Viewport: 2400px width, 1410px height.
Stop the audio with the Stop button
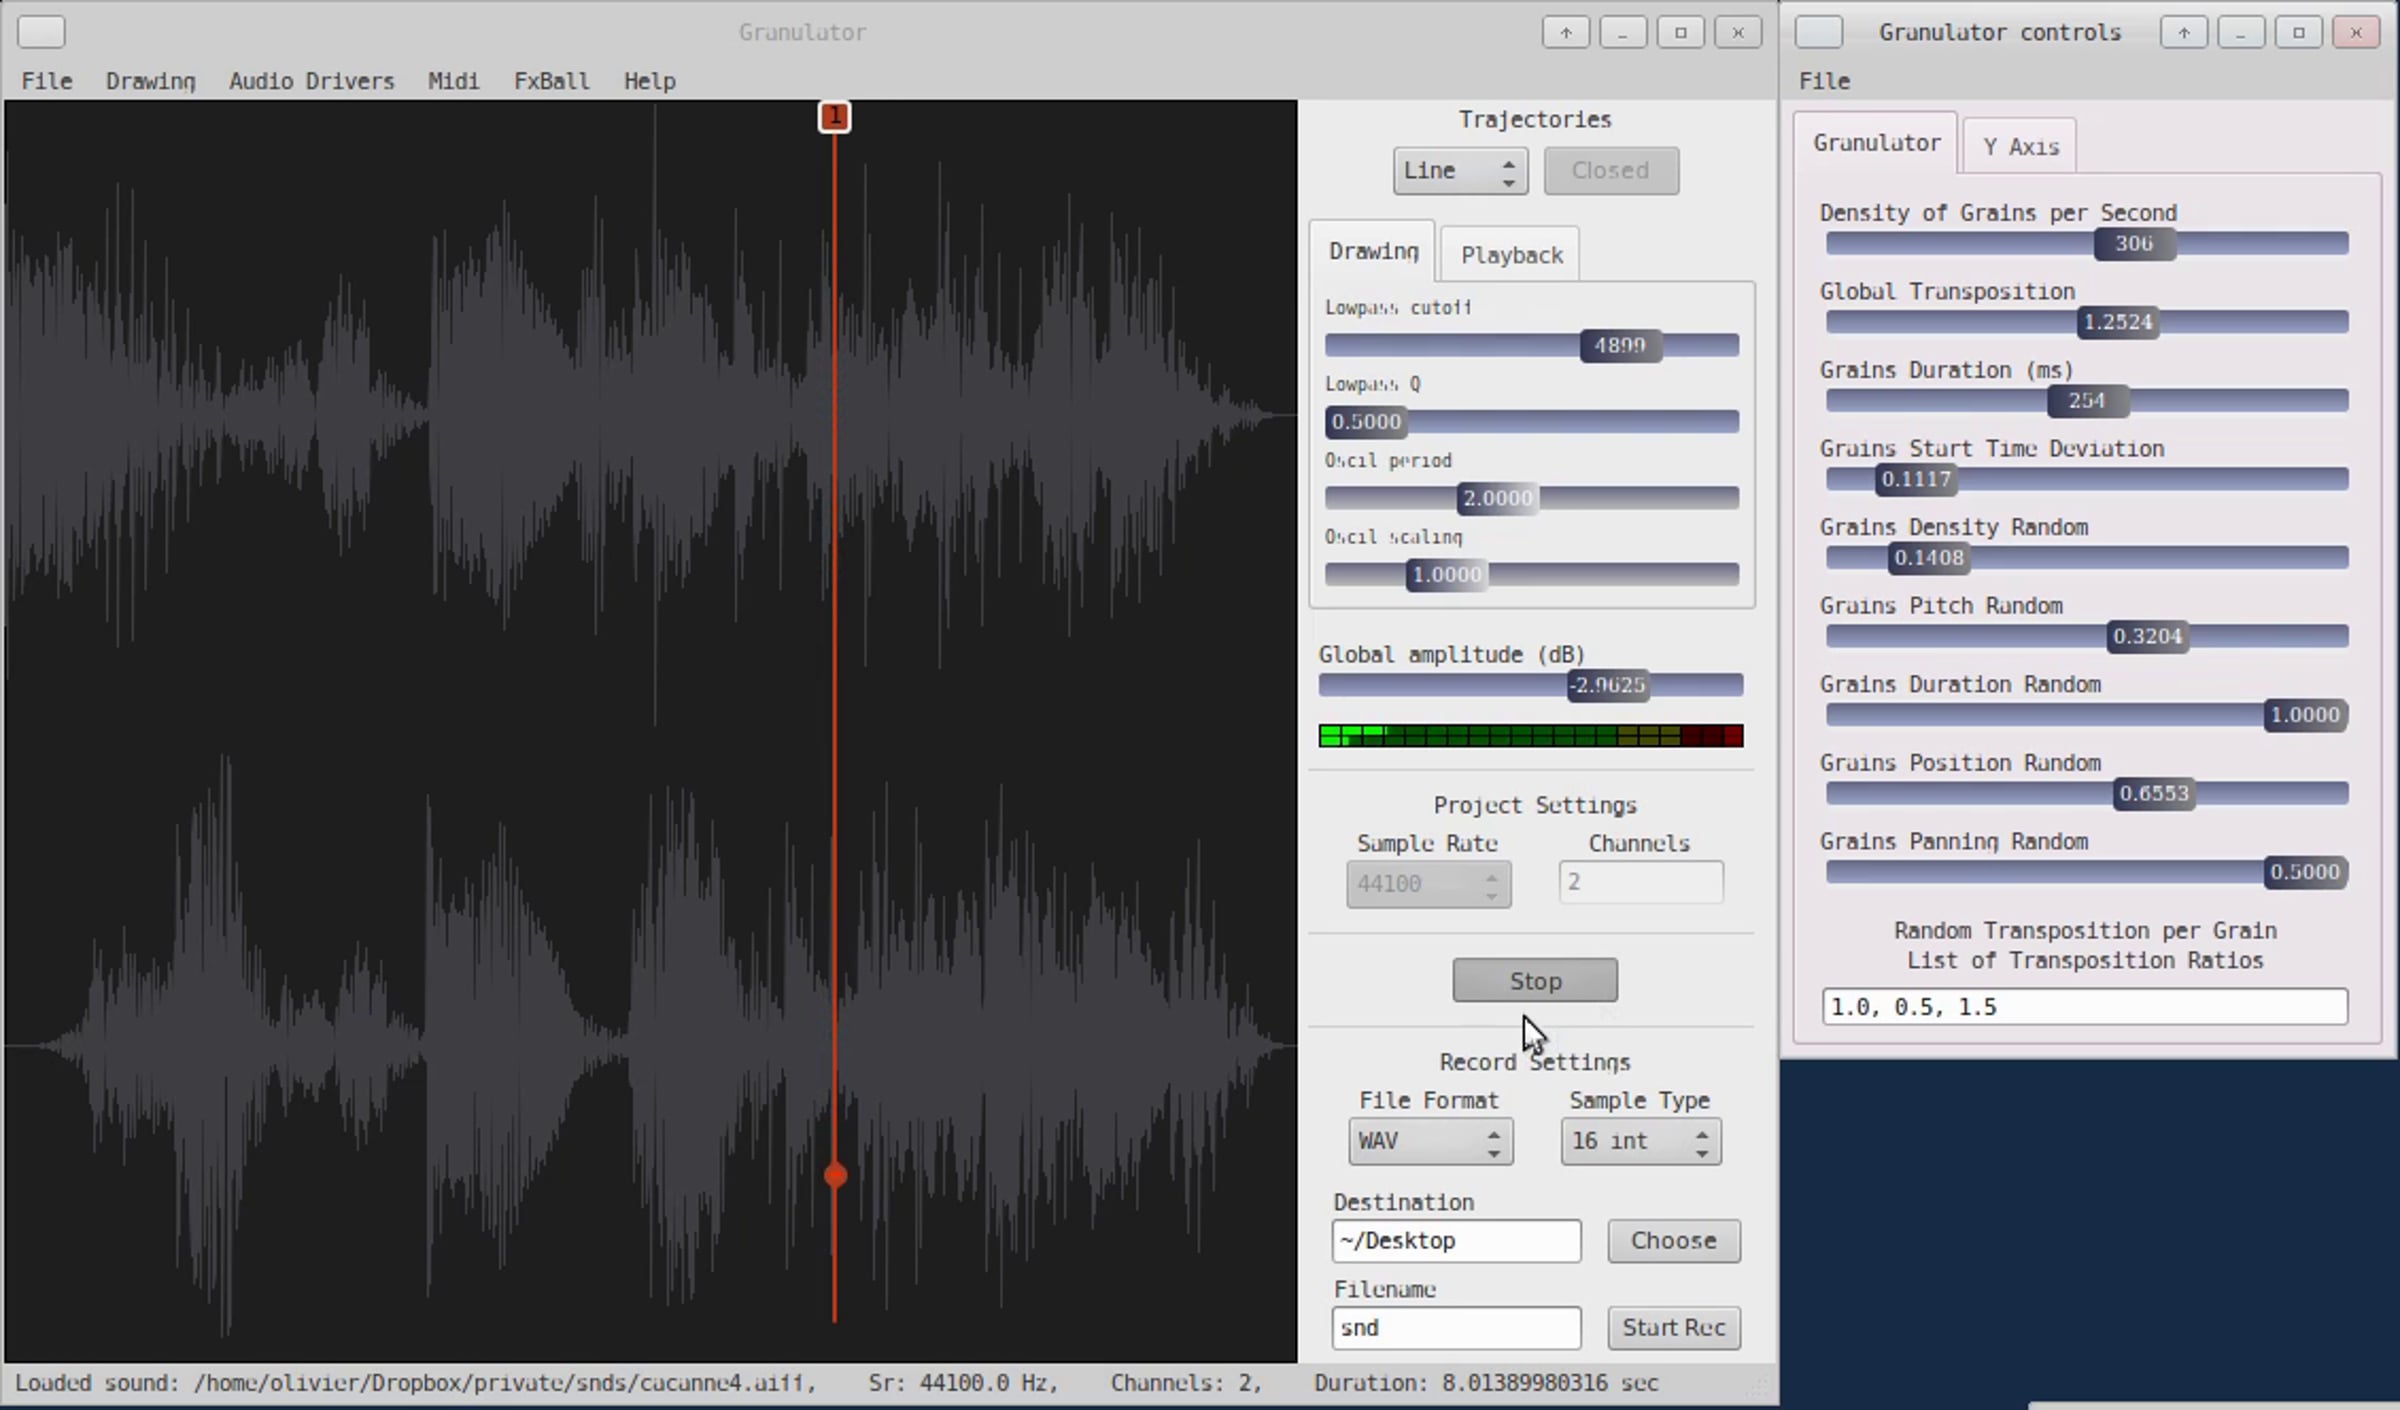coord(1534,980)
